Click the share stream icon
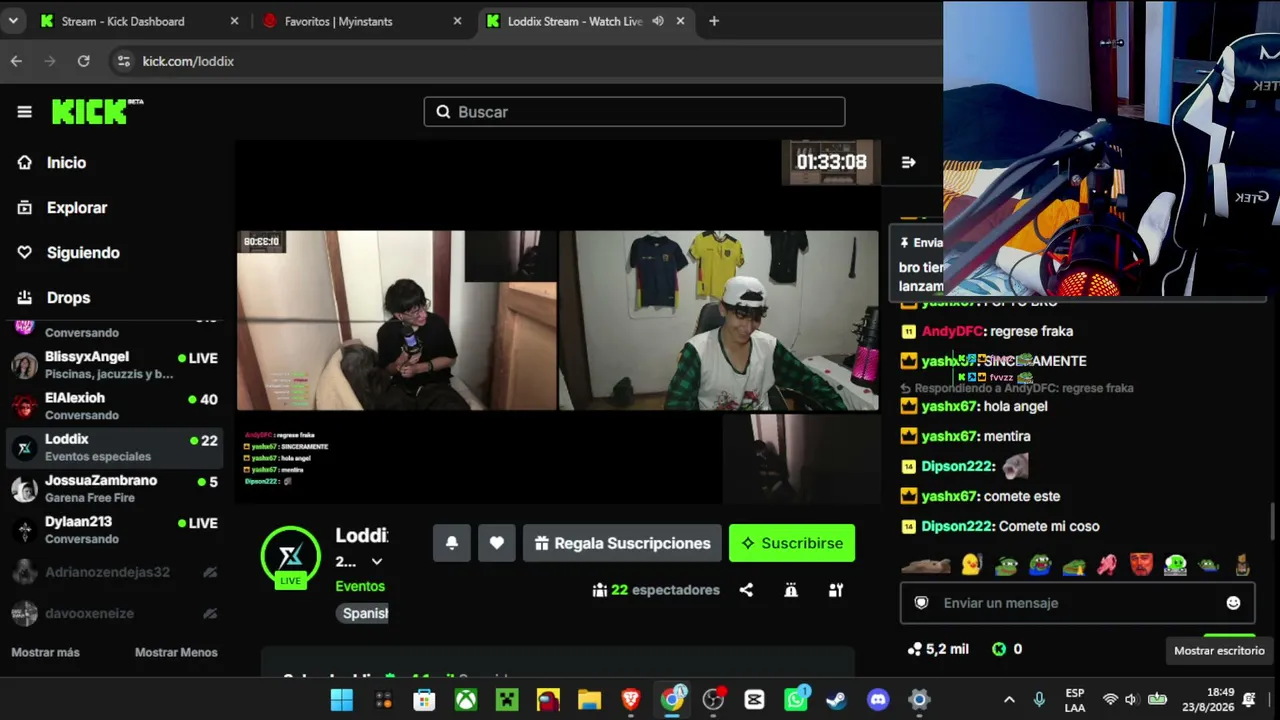The width and height of the screenshot is (1280, 720). point(746,590)
